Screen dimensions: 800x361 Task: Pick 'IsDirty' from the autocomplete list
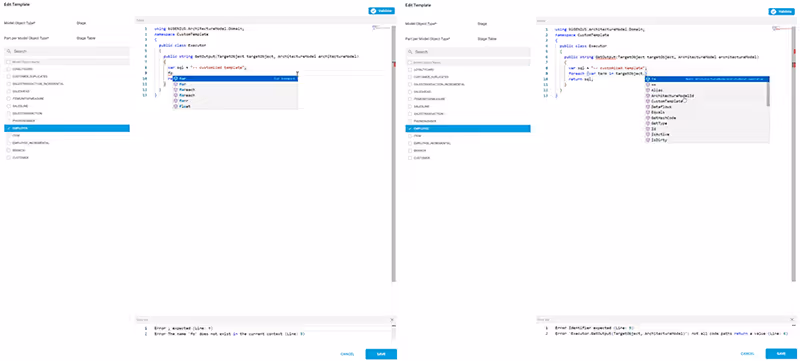706,140
